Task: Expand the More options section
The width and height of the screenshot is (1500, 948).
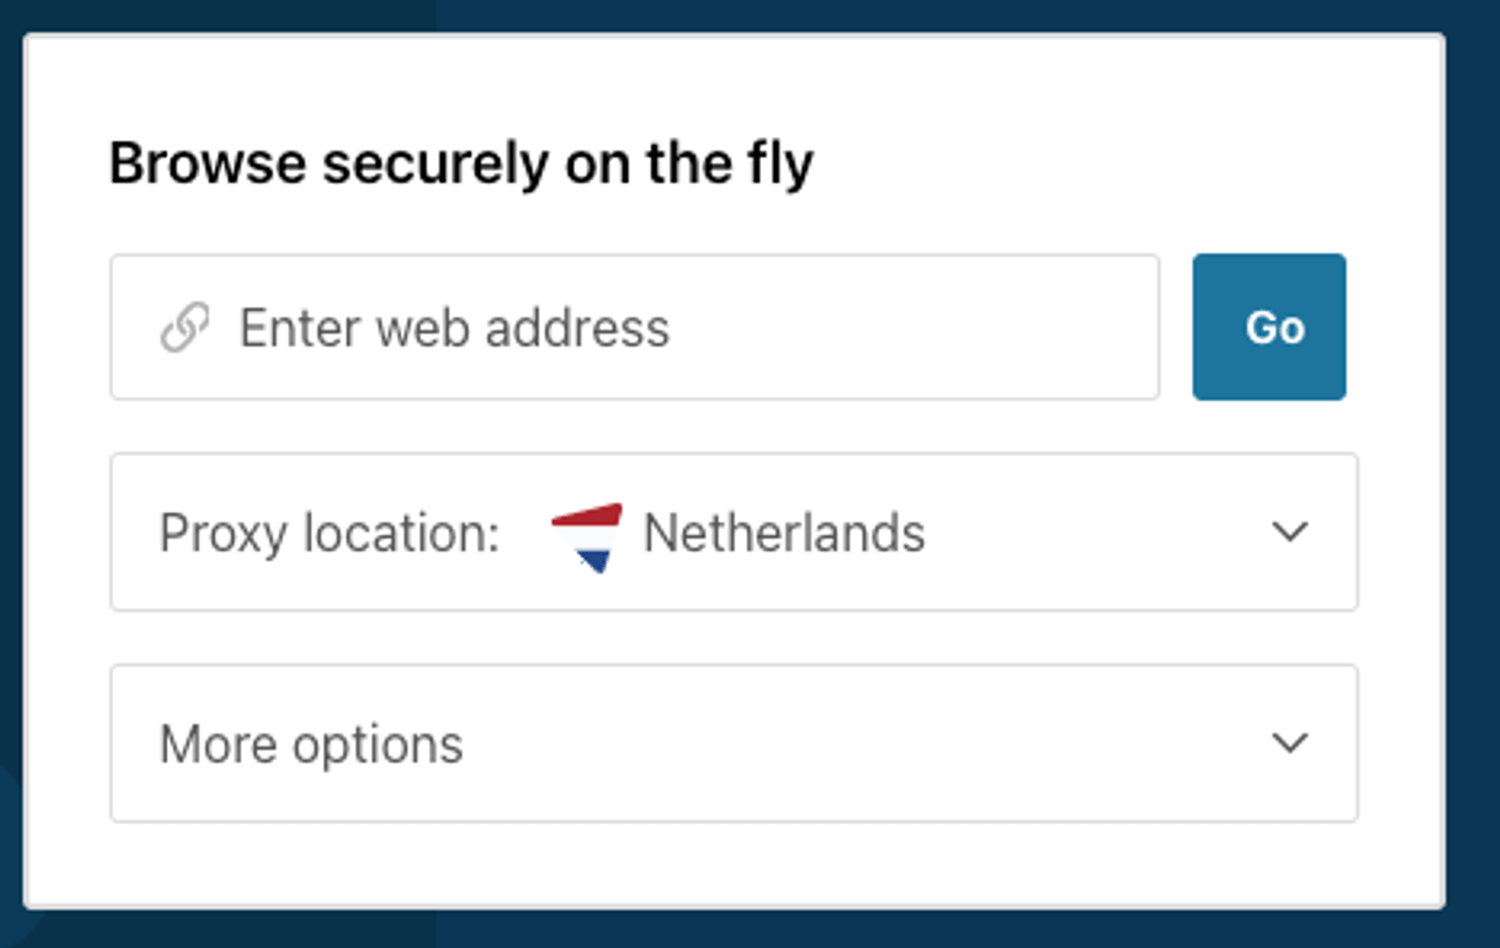Action: (x=734, y=743)
